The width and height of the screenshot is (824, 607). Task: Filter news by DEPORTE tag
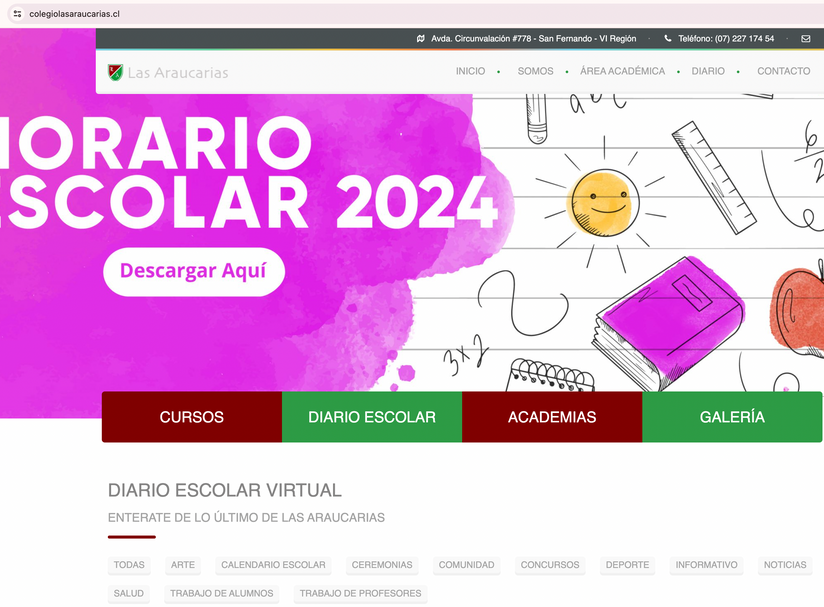coord(627,565)
